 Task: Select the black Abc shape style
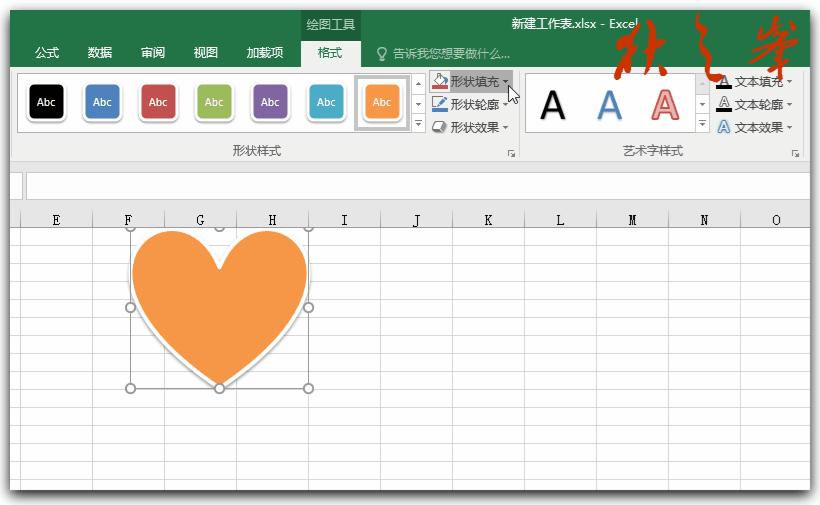point(47,102)
